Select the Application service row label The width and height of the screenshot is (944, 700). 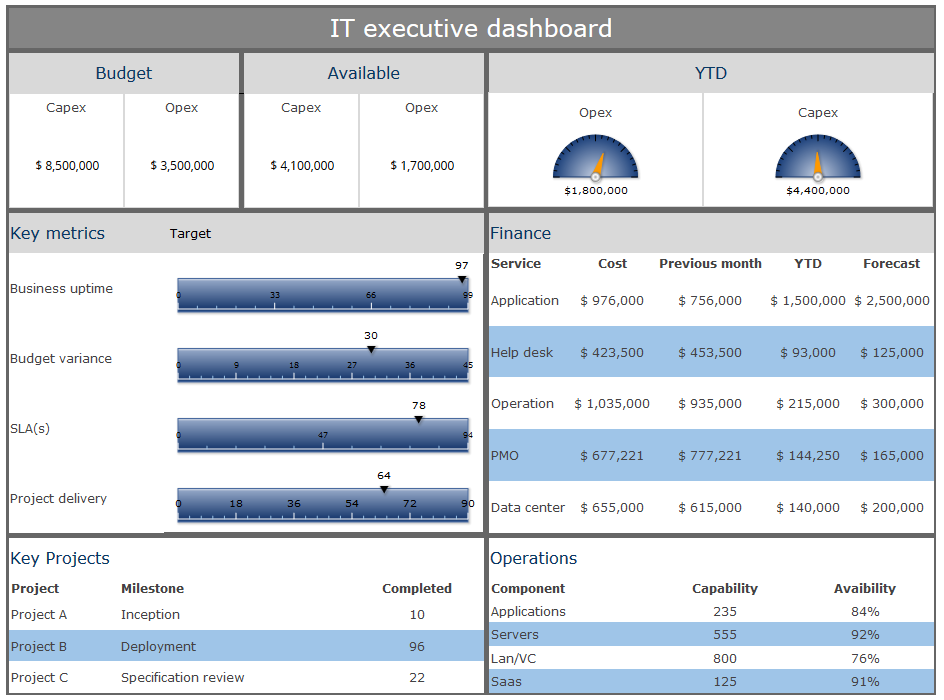coord(525,300)
